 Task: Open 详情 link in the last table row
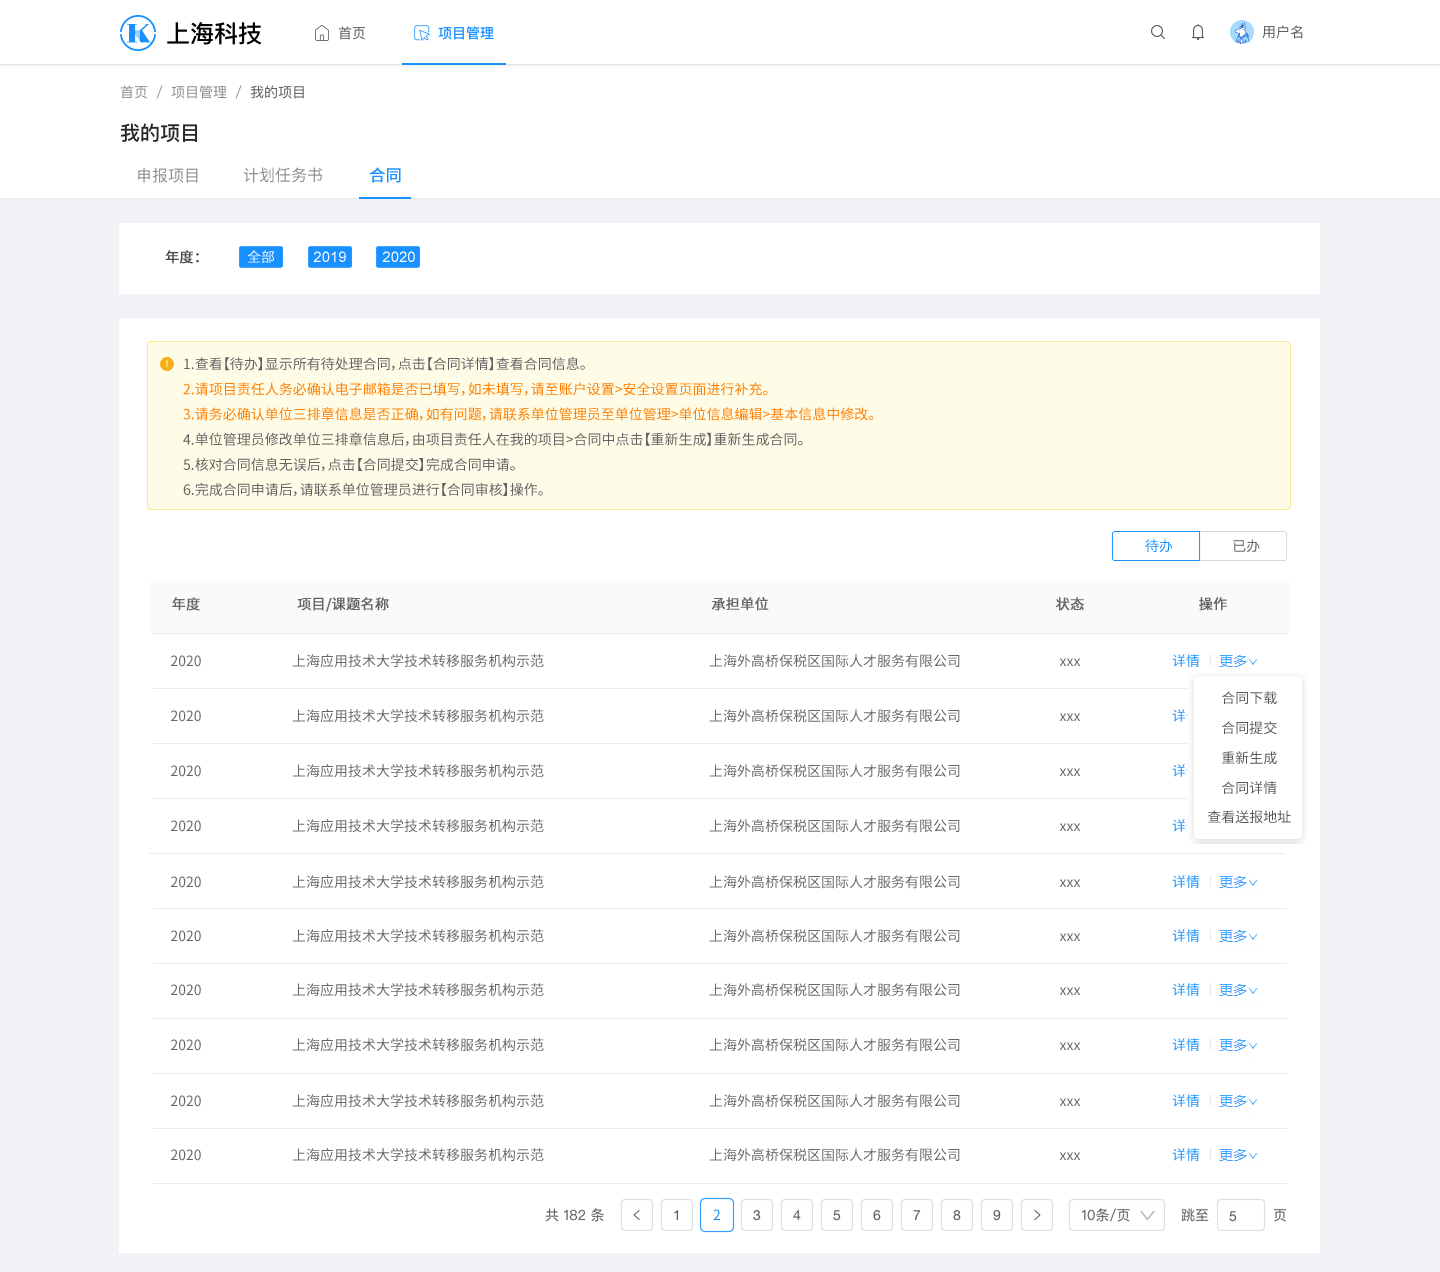(x=1186, y=1155)
